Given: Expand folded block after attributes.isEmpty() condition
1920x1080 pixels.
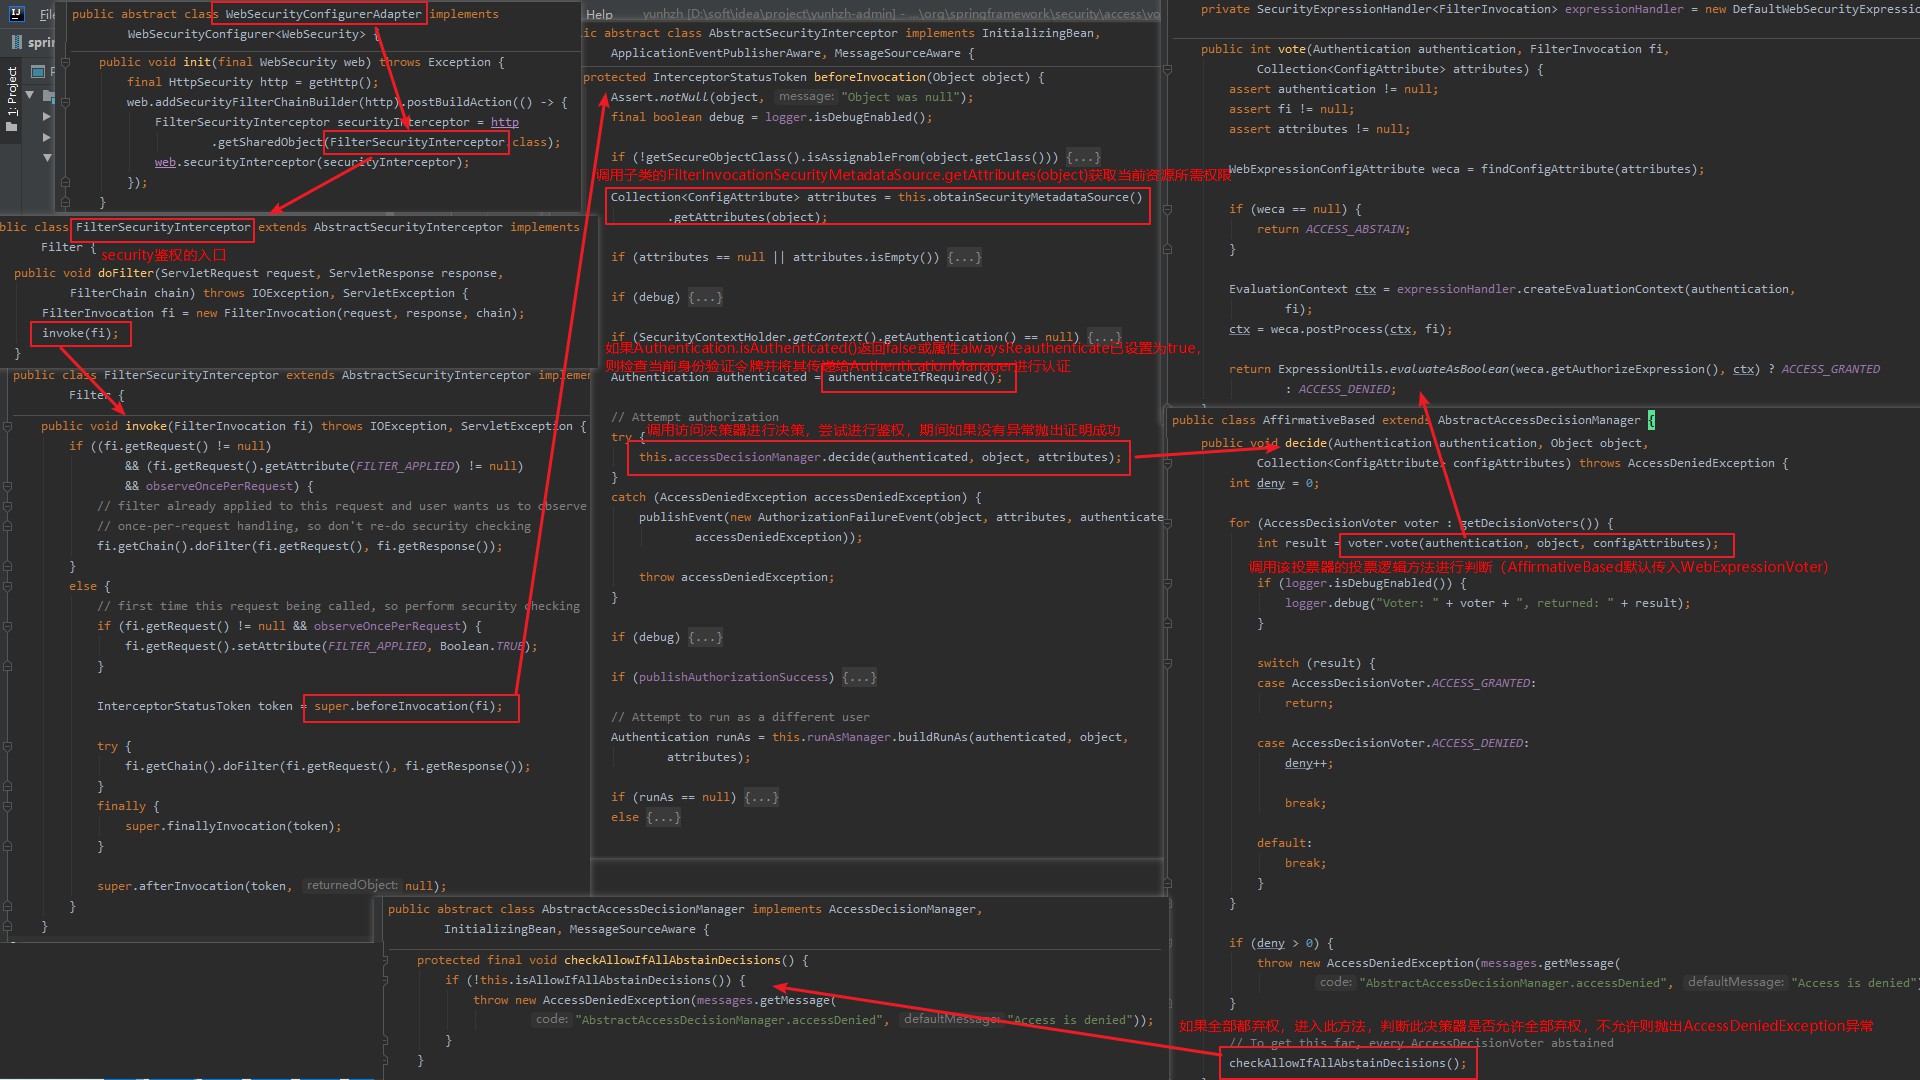Looking at the screenshot, I should coord(964,257).
